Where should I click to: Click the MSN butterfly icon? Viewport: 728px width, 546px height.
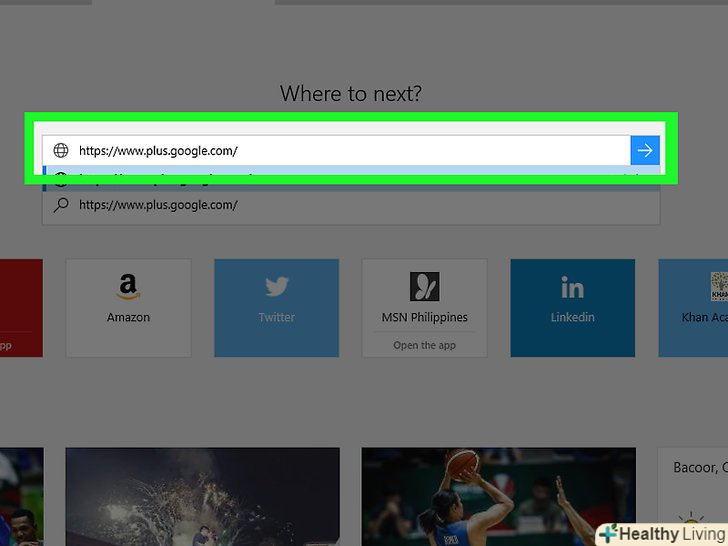424,286
